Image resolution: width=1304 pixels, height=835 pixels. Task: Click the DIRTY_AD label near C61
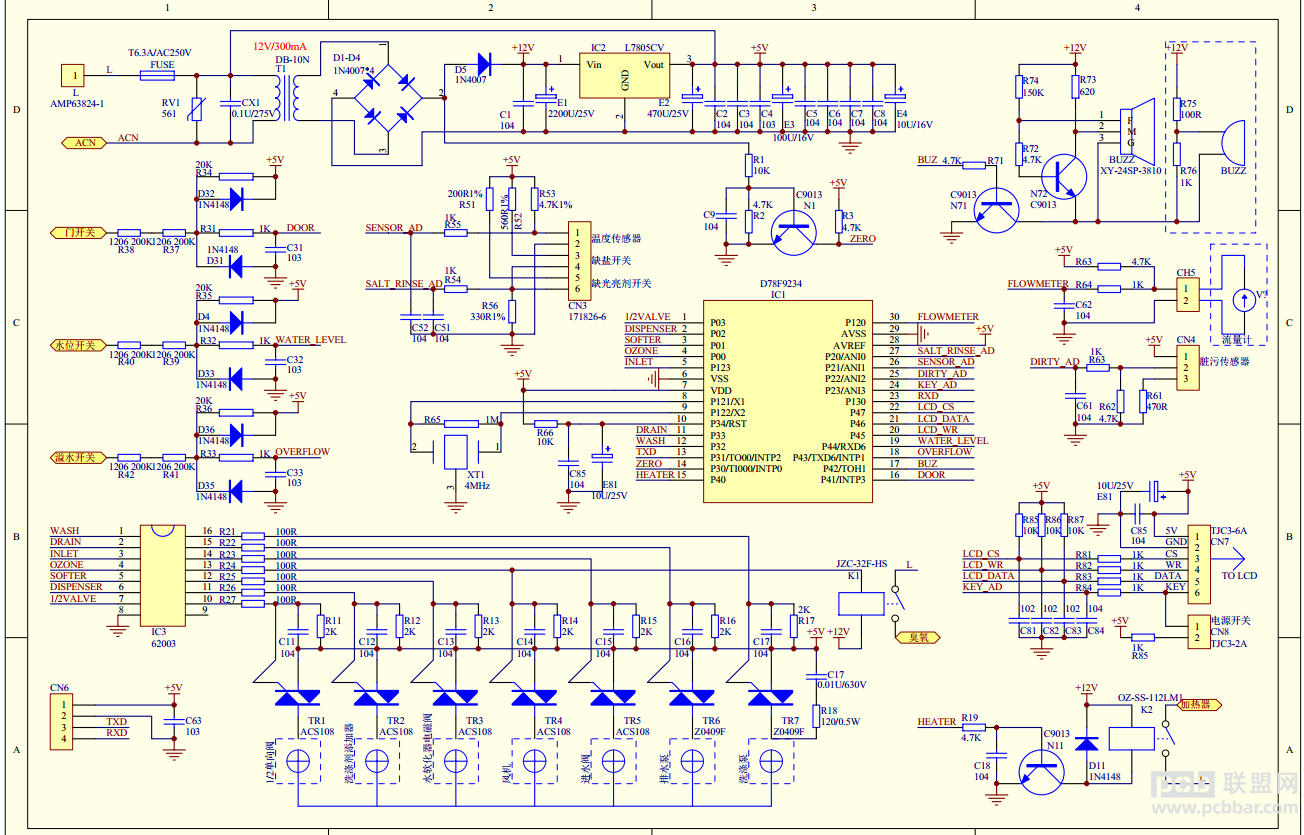1055,362
